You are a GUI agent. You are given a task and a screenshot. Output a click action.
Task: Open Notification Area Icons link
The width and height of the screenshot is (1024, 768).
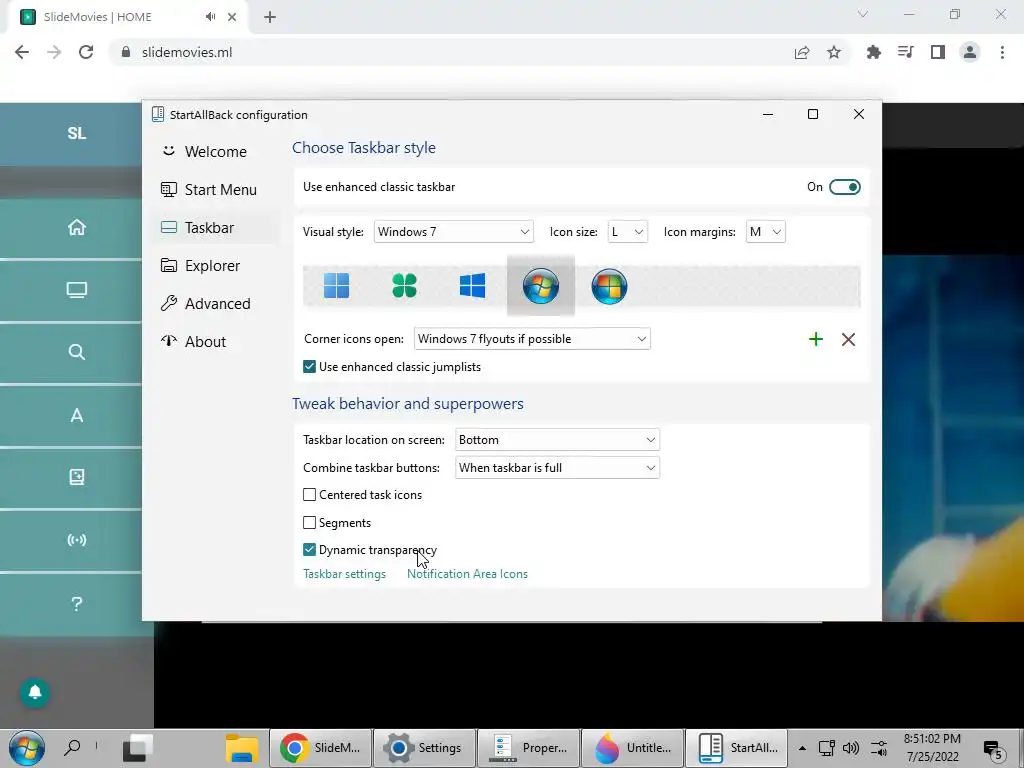click(467, 574)
